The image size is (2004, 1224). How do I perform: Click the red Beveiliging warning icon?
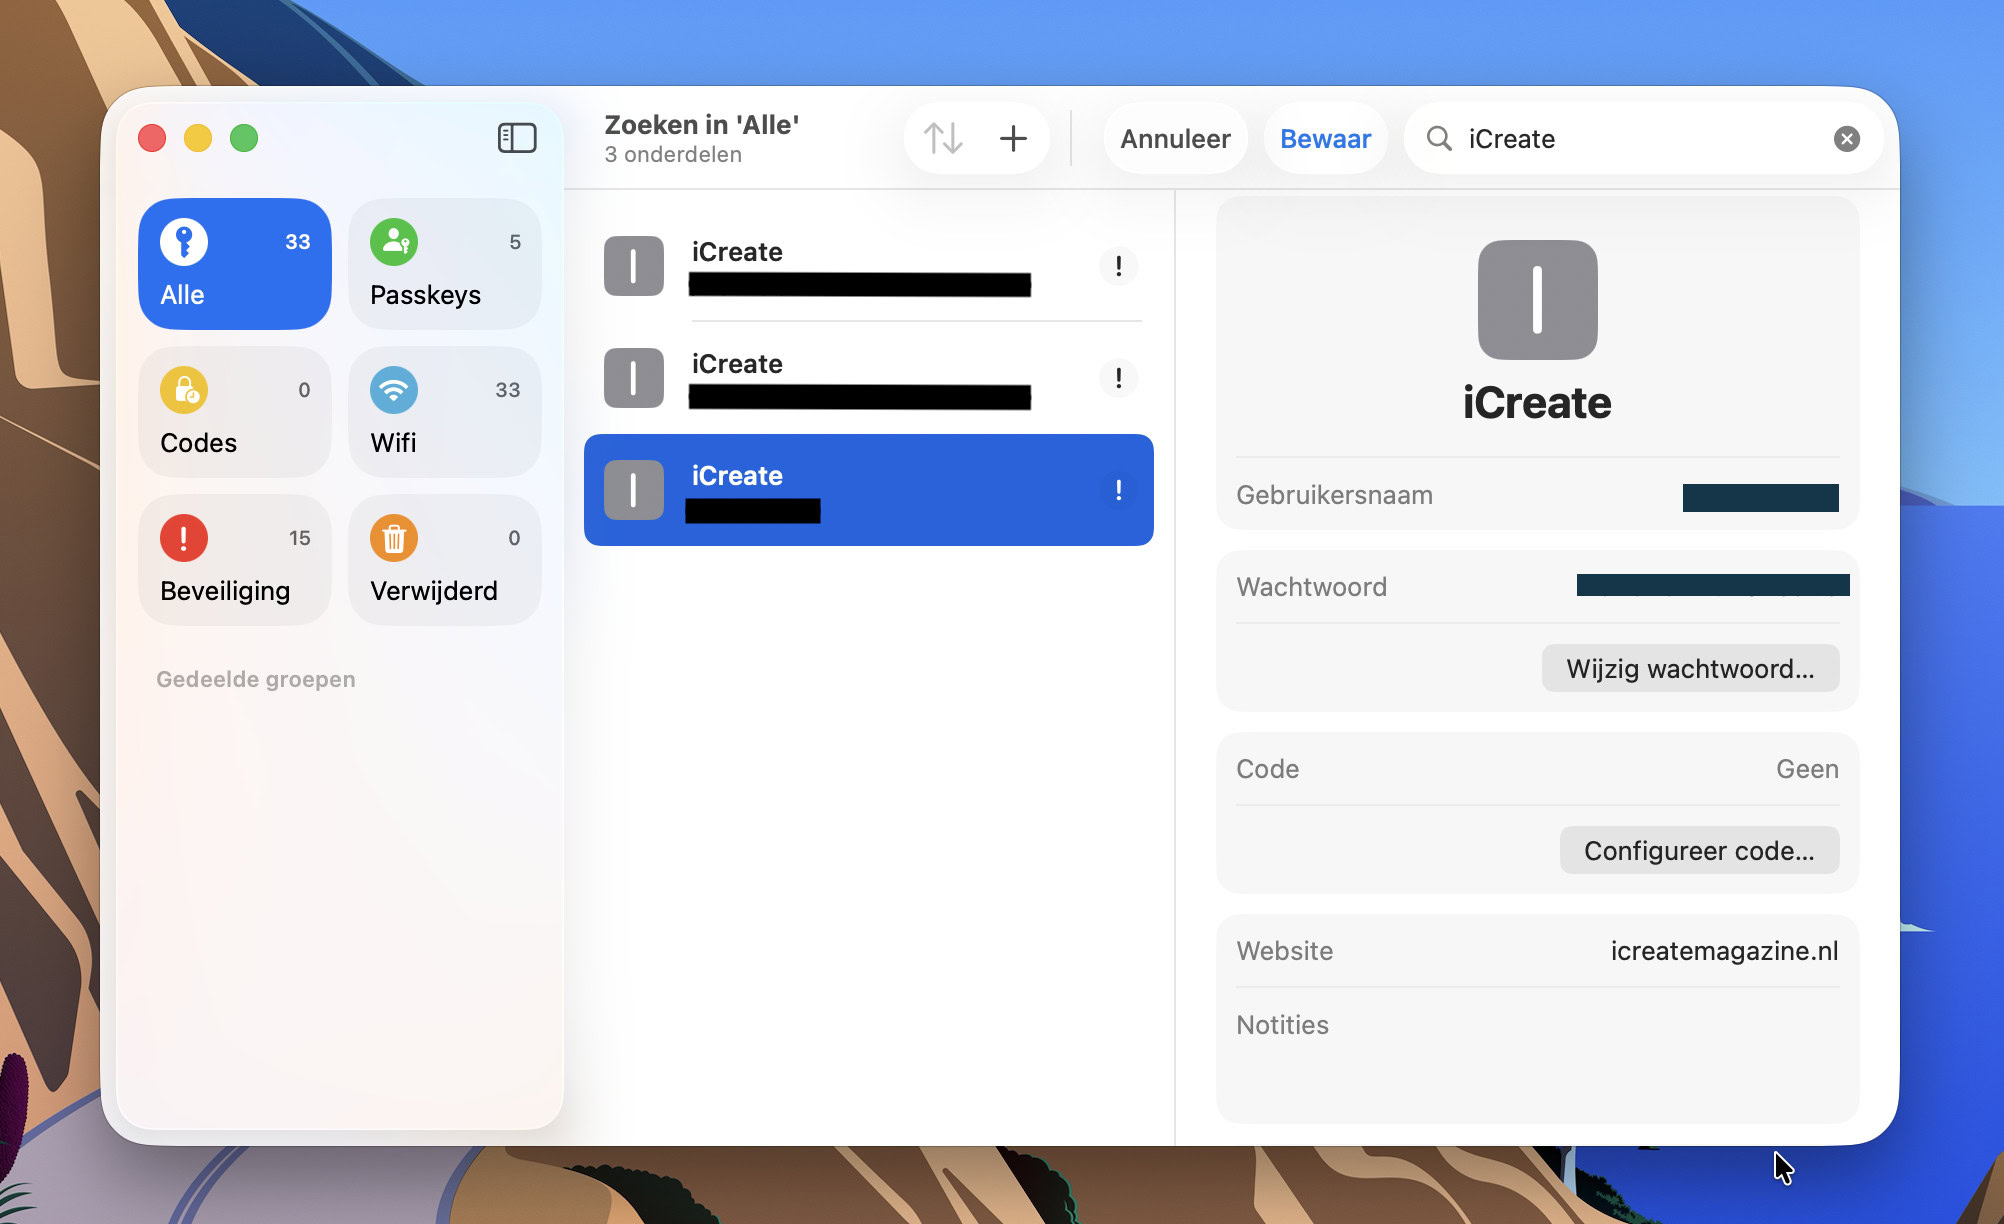pyautogui.click(x=184, y=538)
